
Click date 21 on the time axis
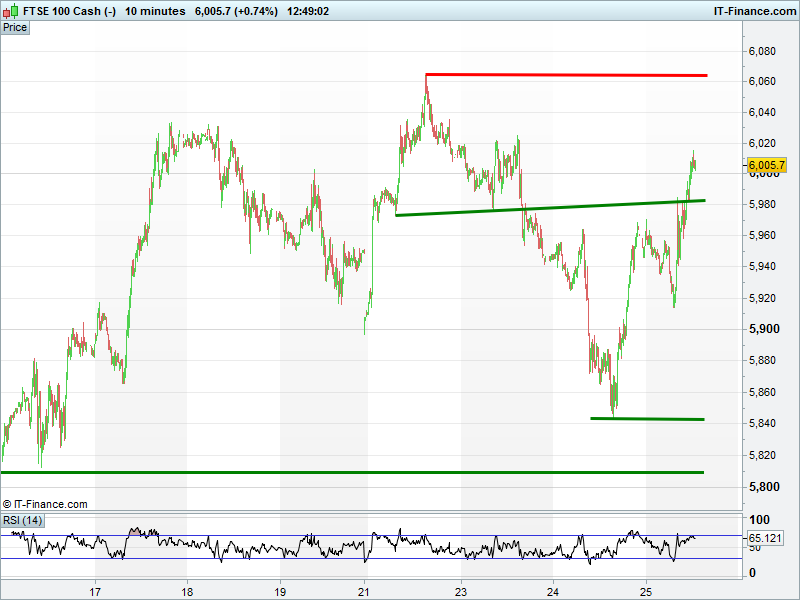[365, 590]
